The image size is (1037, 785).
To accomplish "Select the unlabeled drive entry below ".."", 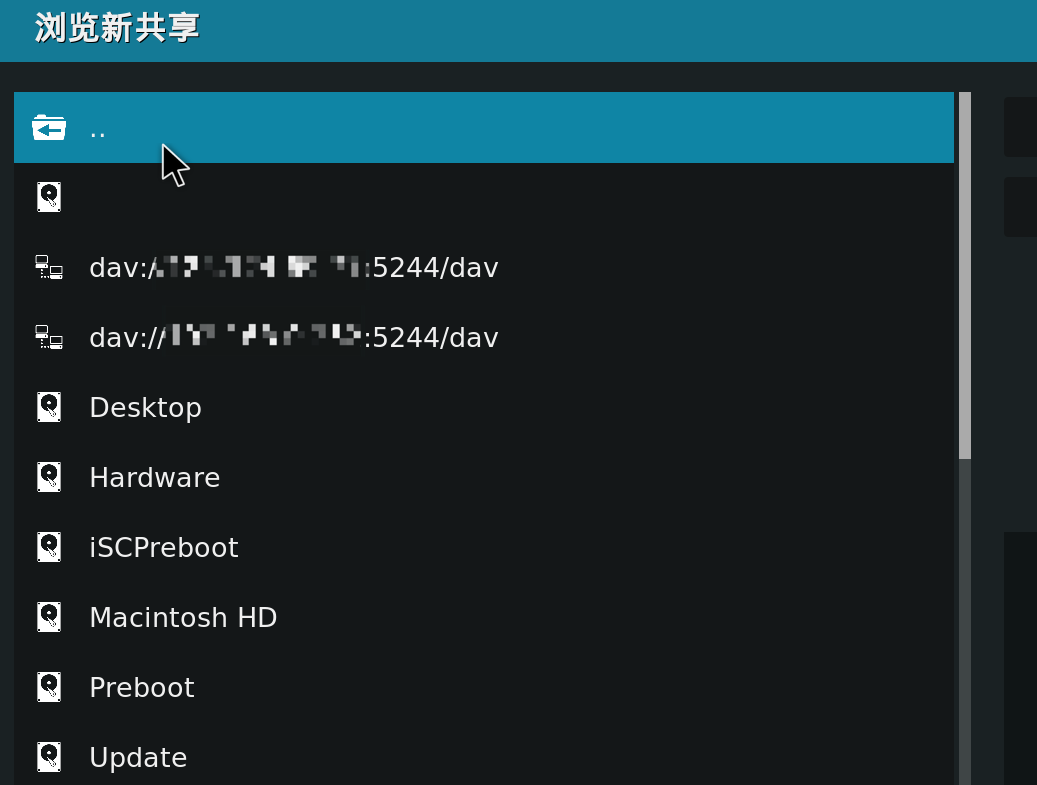I will [x=300, y=196].
